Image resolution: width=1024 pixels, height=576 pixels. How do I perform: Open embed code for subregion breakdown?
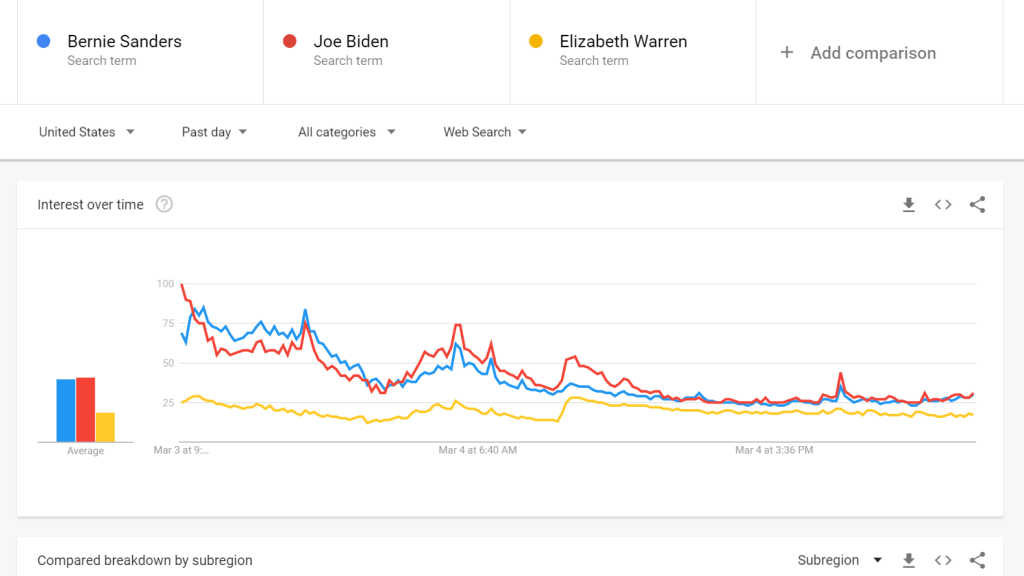pyautogui.click(x=943, y=560)
